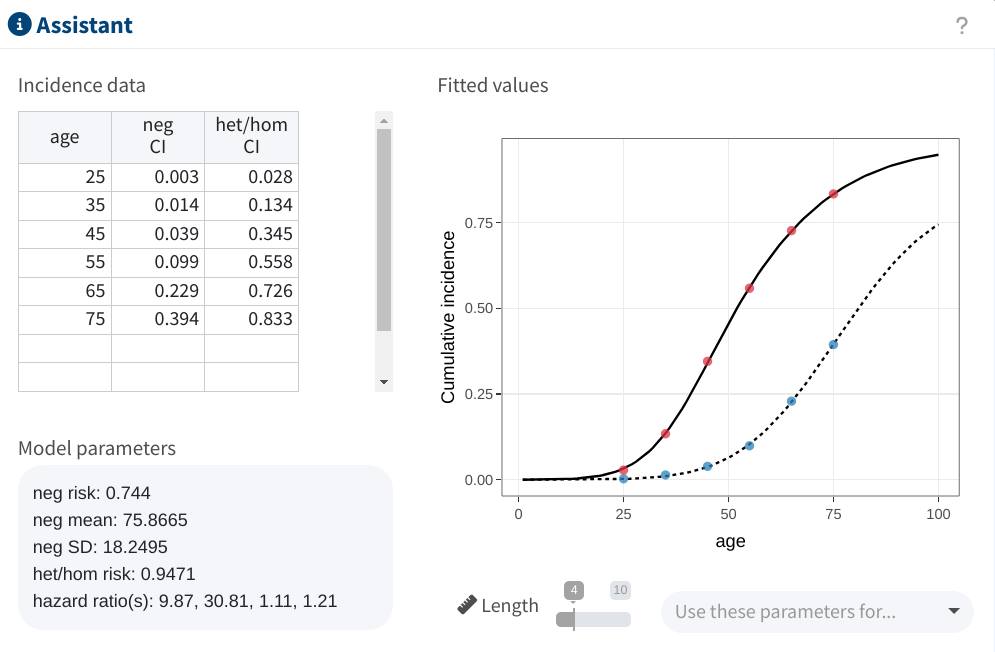This screenshot has width=995, height=652.
Task: Click the incidence table scrollbar thumb
Action: (383, 230)
